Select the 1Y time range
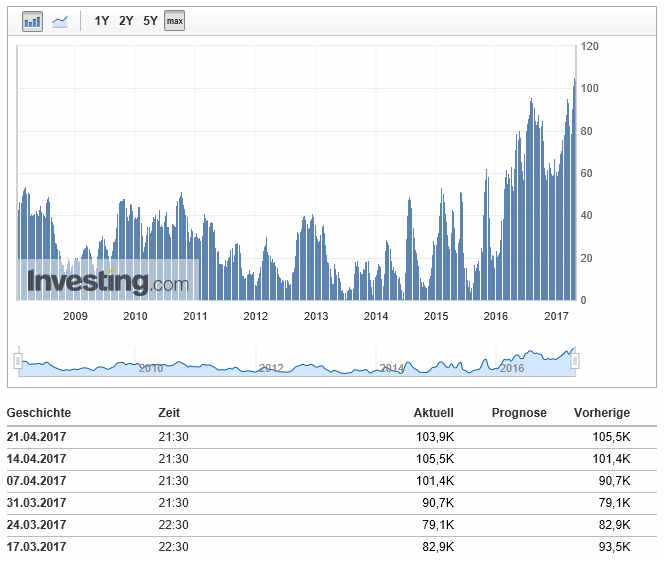Screen dimensions: 665x561 coord(101,21)
